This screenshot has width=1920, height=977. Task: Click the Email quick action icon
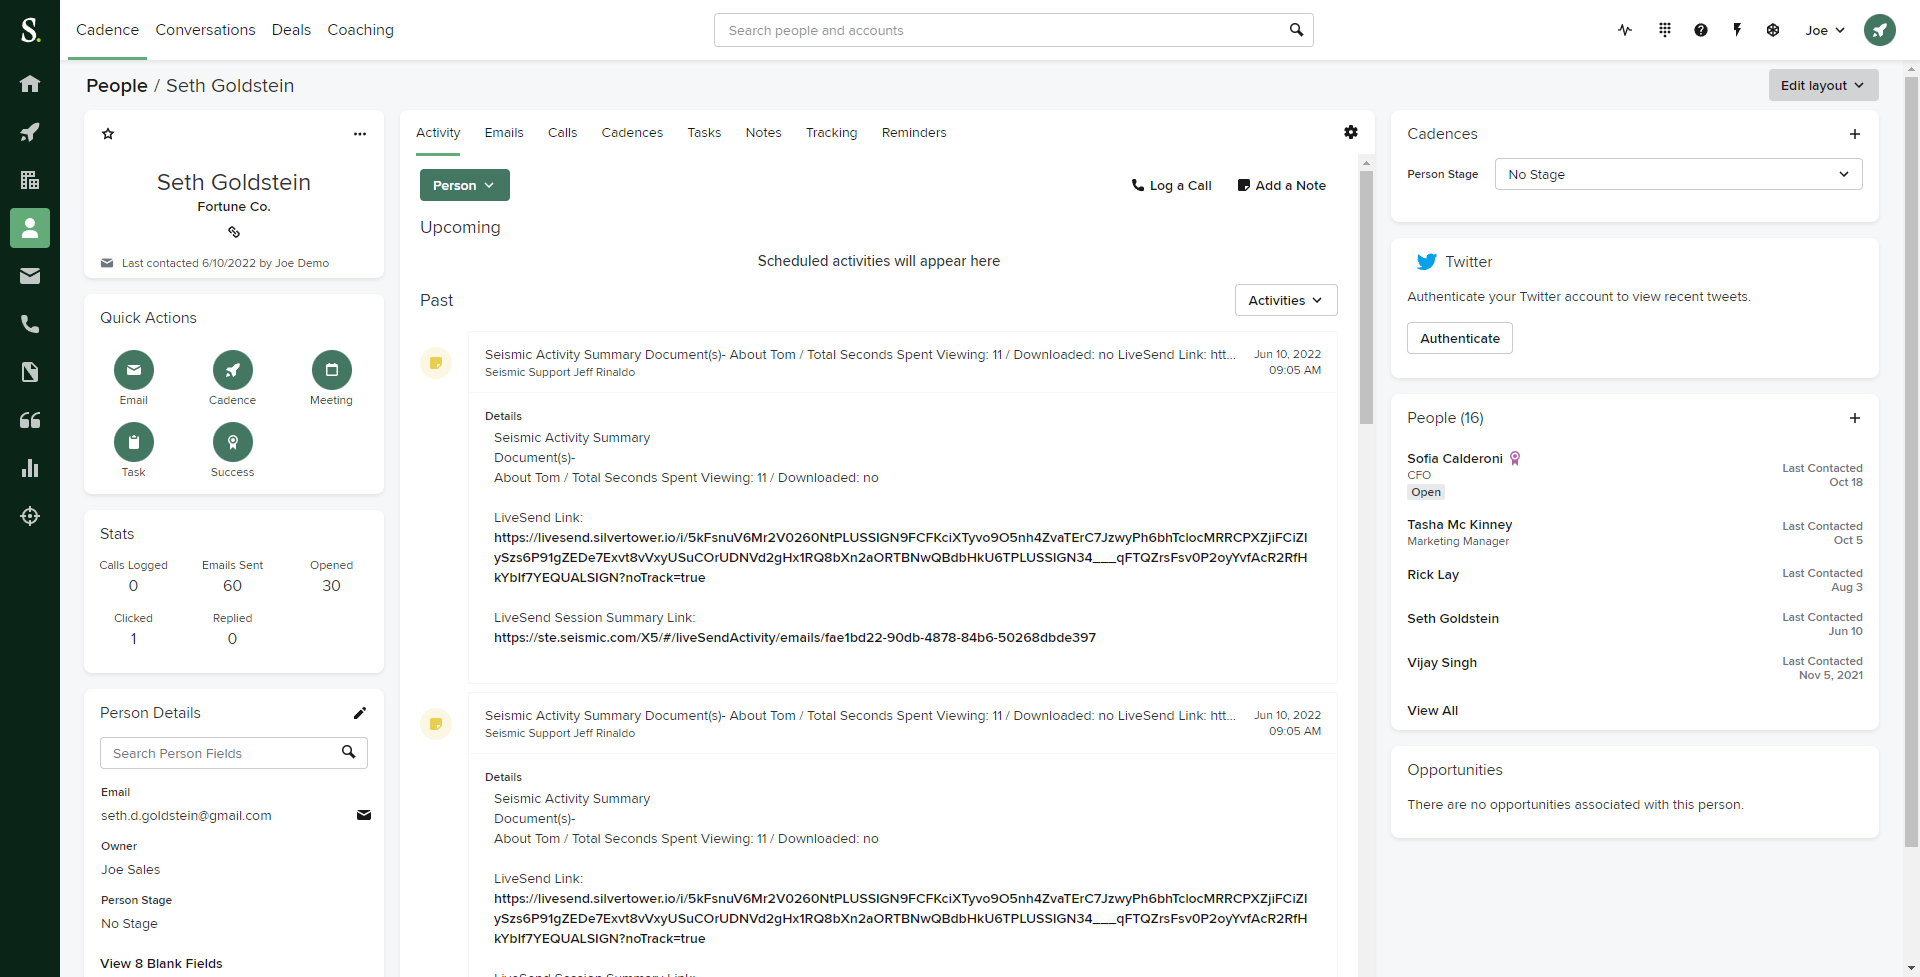click(x=134, y=371)
